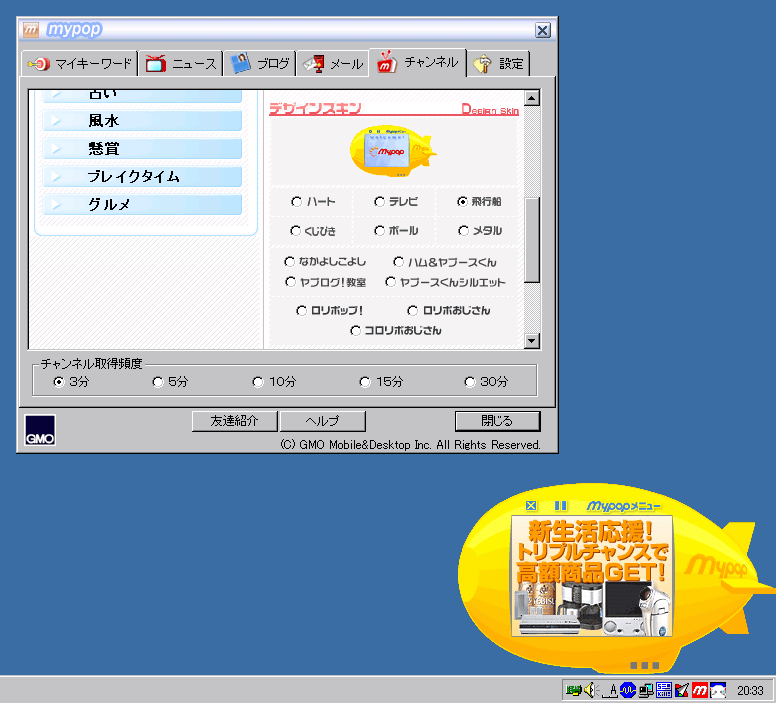
Task: Click the マイキーワード tab key icon
Action: (38, 64)
